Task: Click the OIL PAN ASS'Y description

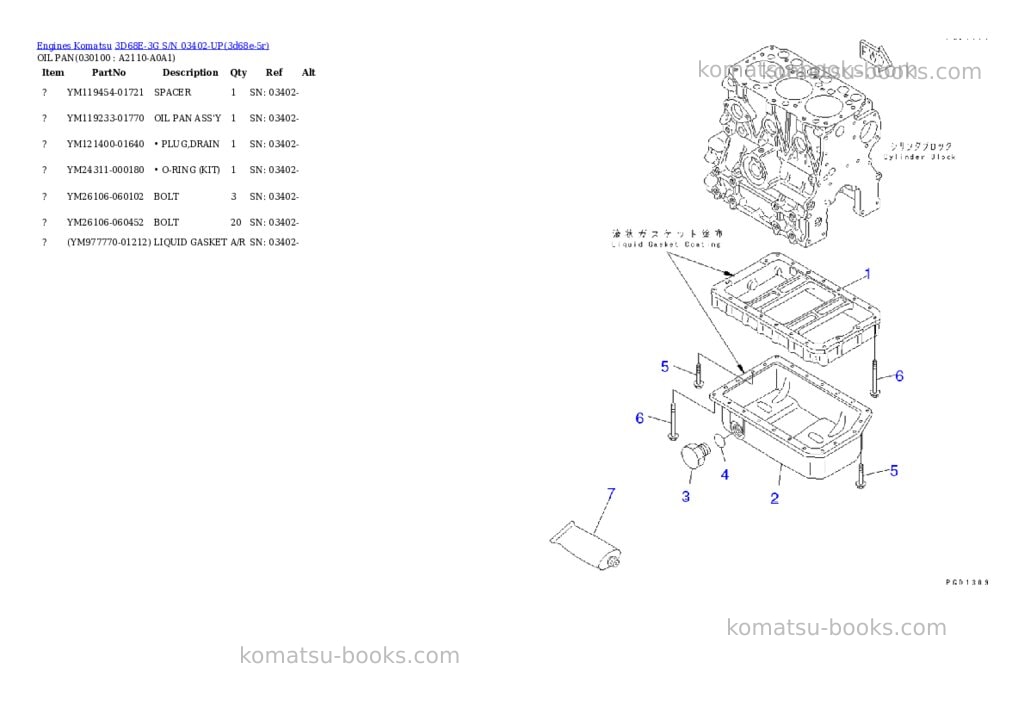Action: (187, 118)
